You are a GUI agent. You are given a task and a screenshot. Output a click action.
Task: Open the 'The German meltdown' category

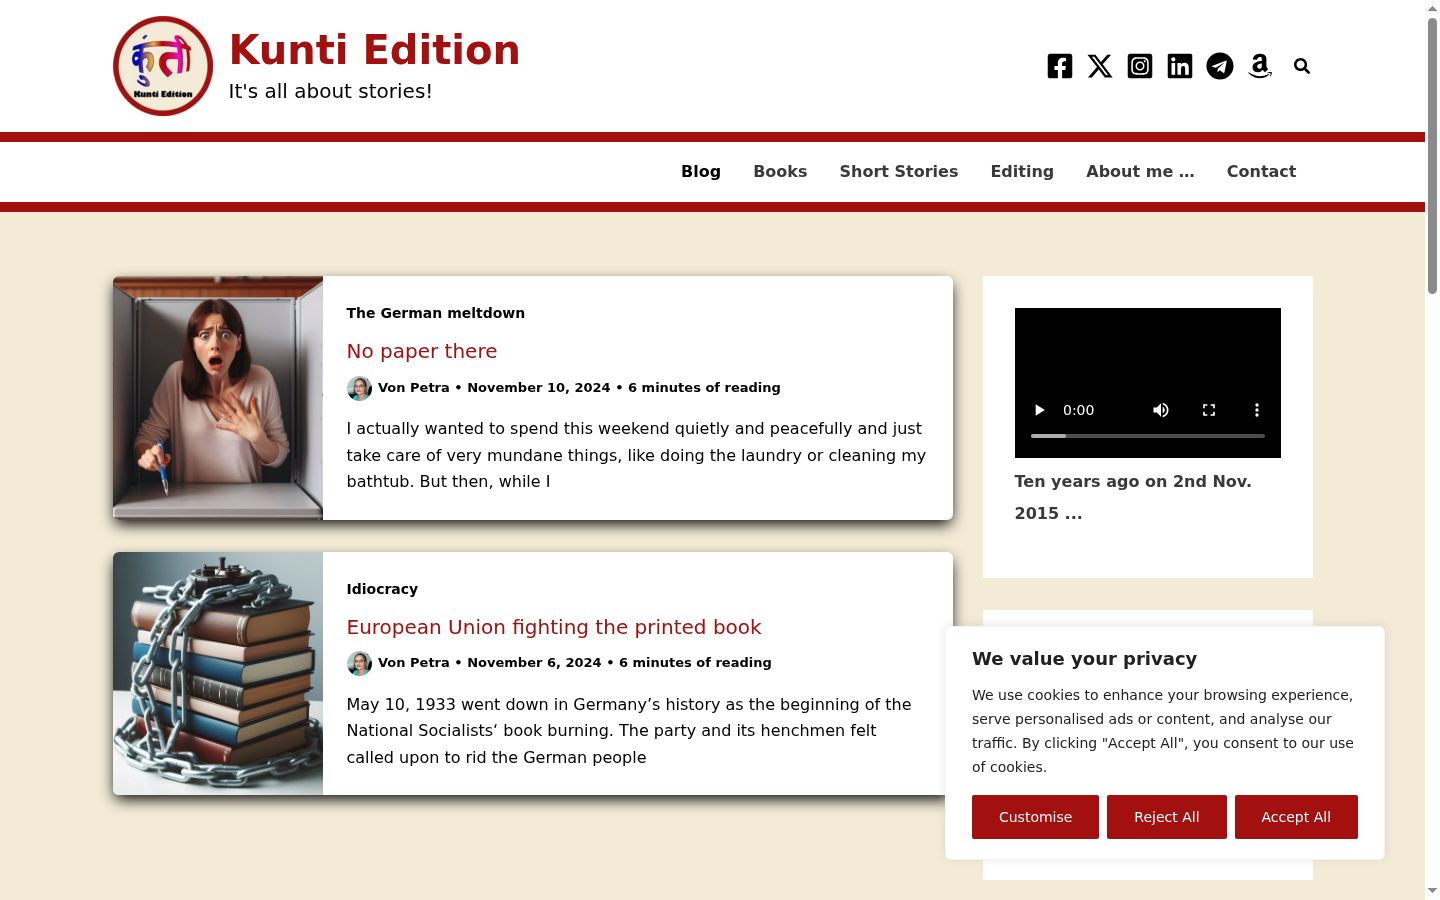436,313
